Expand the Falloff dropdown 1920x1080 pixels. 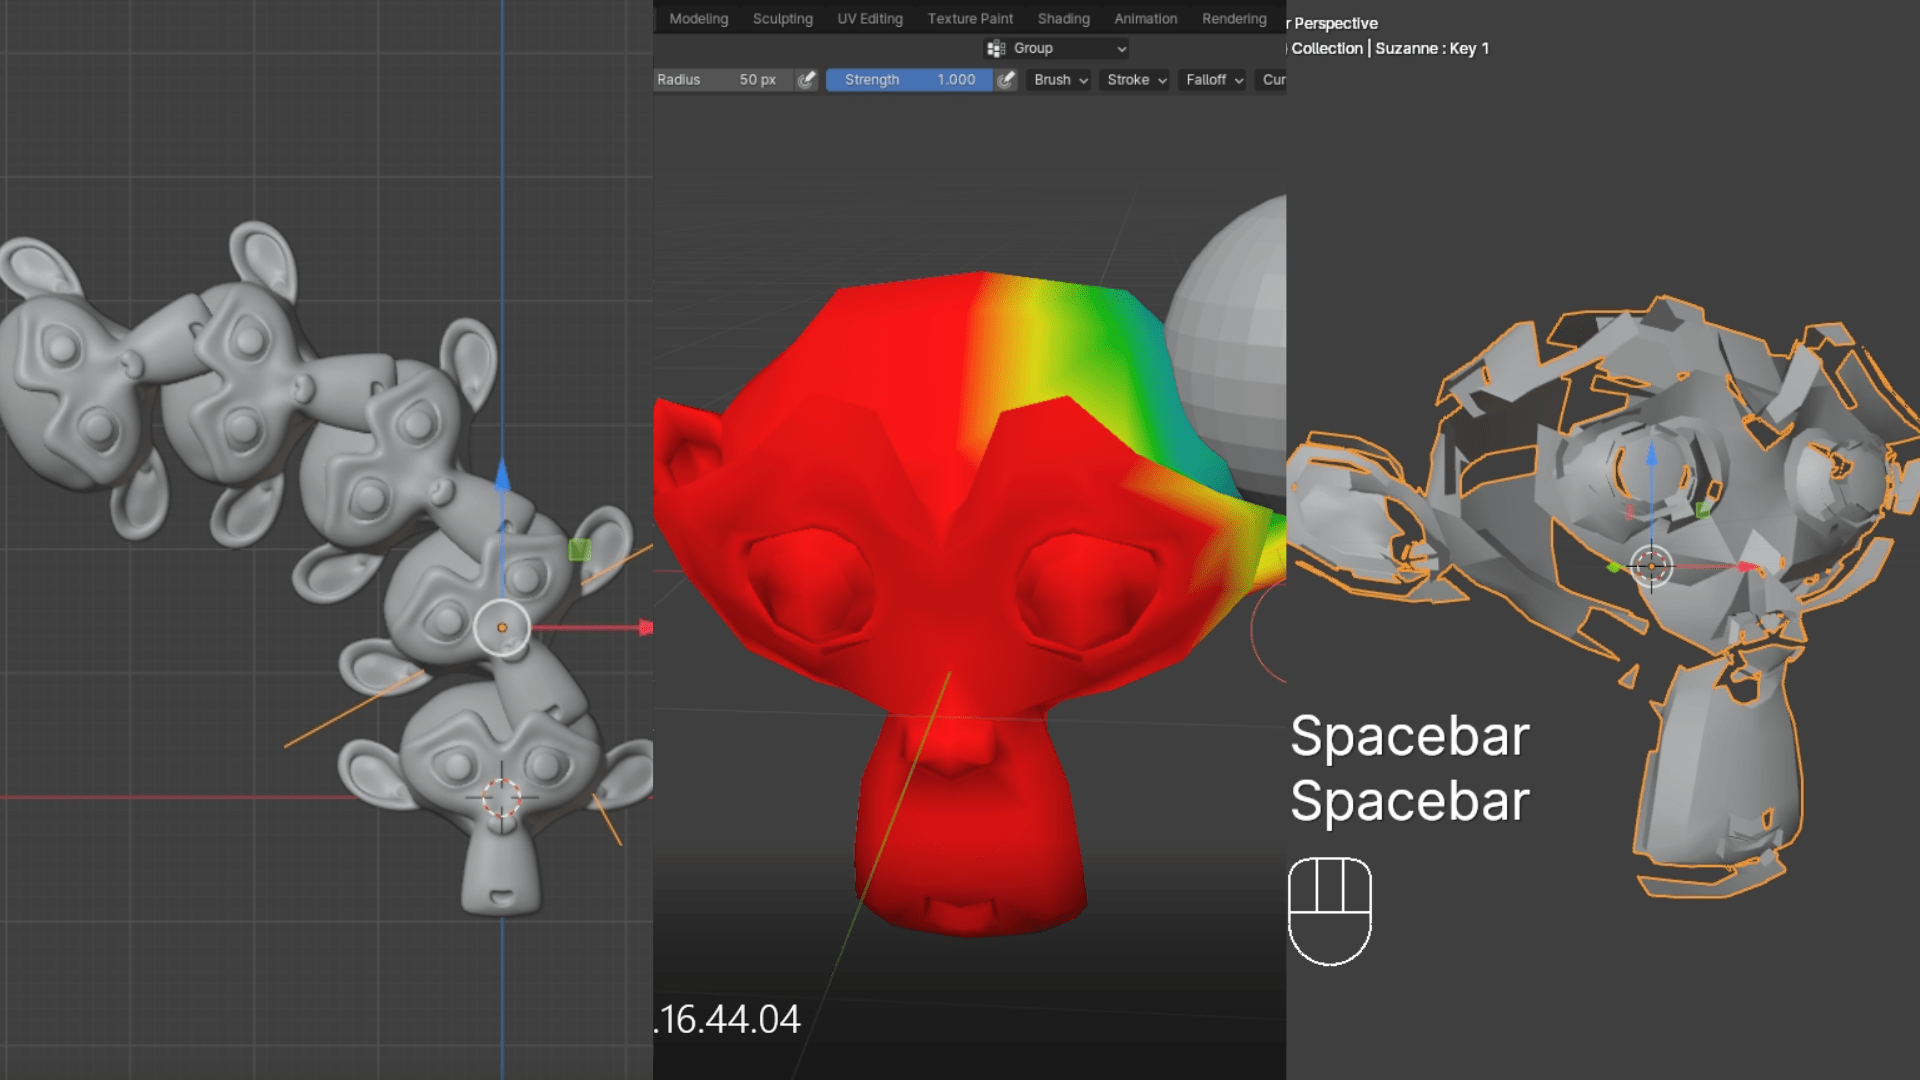(x=1214, y=80)
